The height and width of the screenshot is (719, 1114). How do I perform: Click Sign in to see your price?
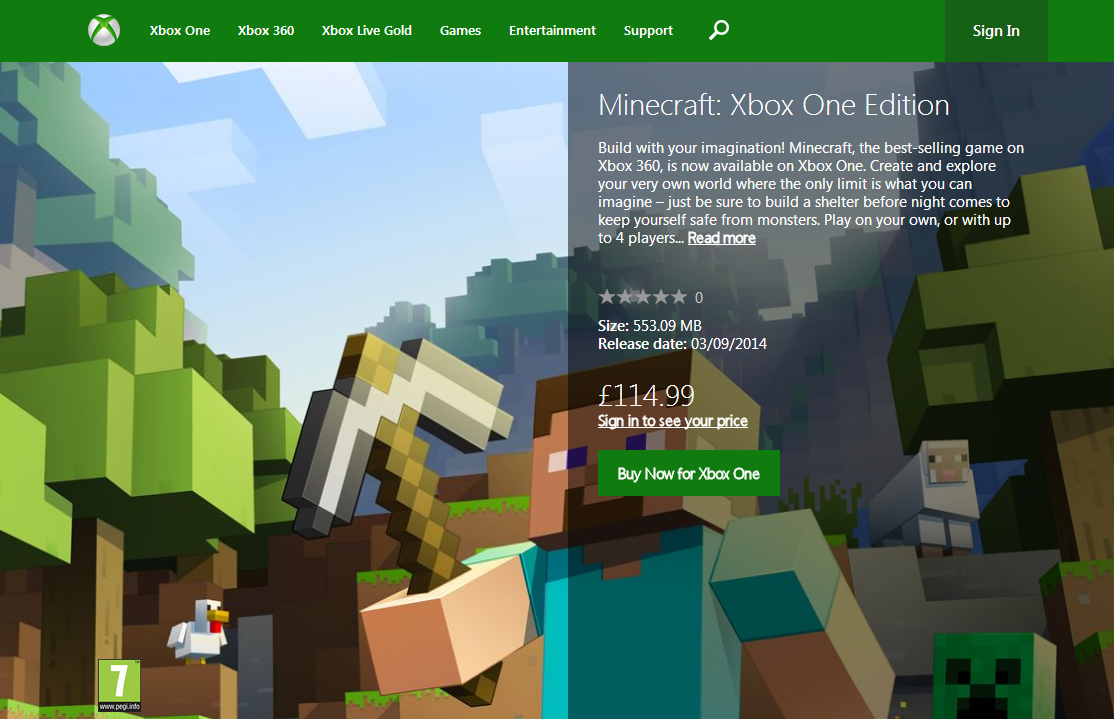pos(672,421)
